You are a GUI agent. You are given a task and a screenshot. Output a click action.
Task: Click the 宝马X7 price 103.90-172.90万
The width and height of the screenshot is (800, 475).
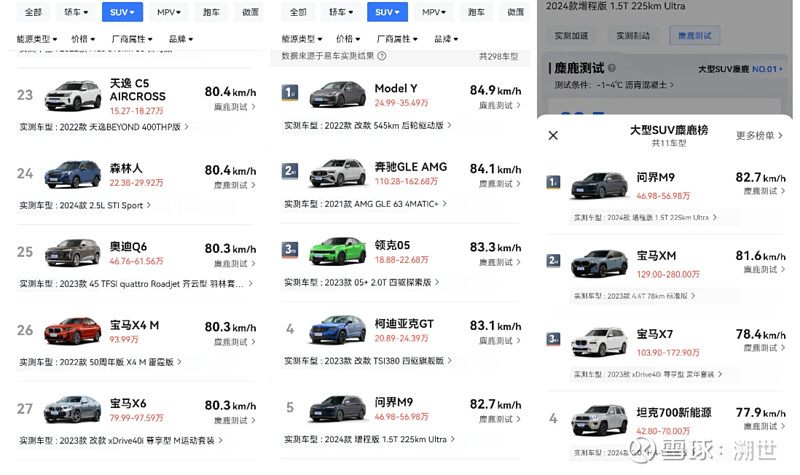pos(668,353)
